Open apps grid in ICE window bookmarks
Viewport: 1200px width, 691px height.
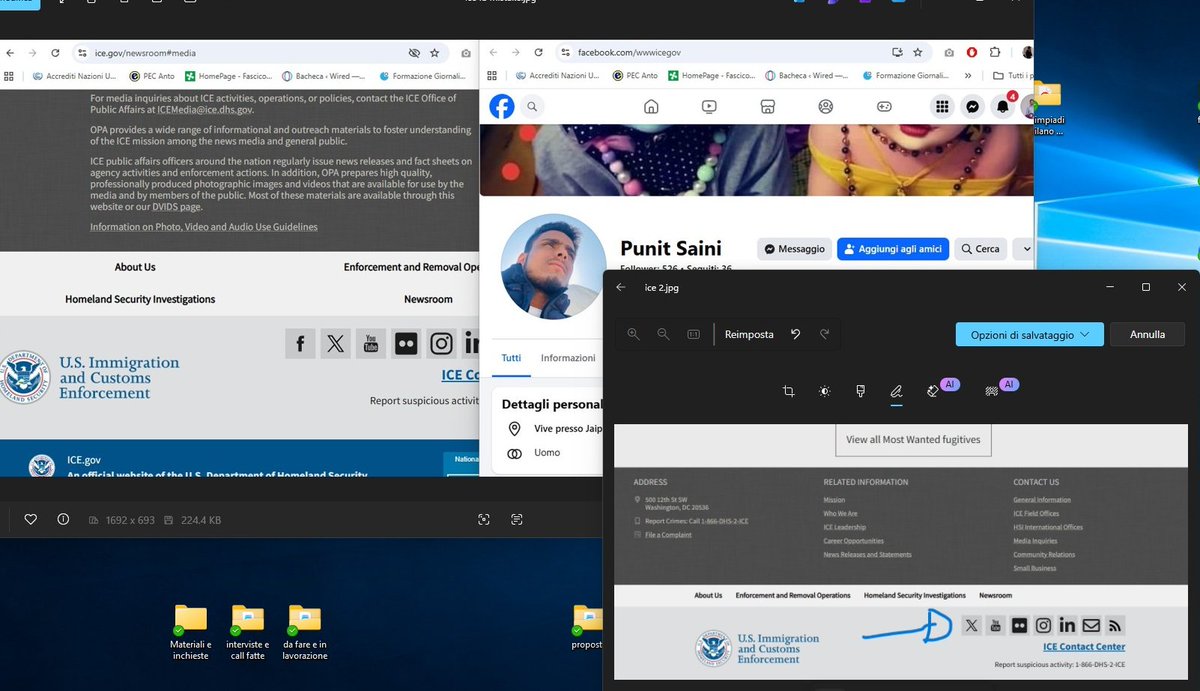click(x=9, y=75)
